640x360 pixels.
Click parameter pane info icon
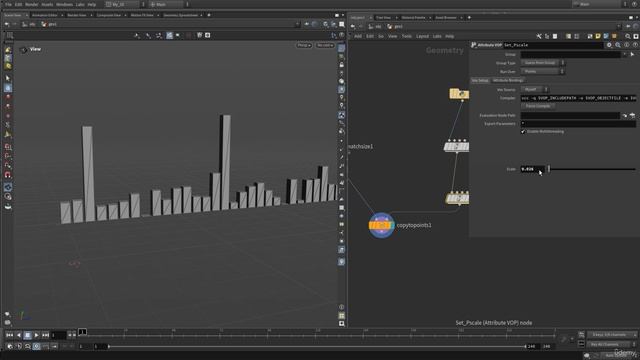tap(627, 45)
